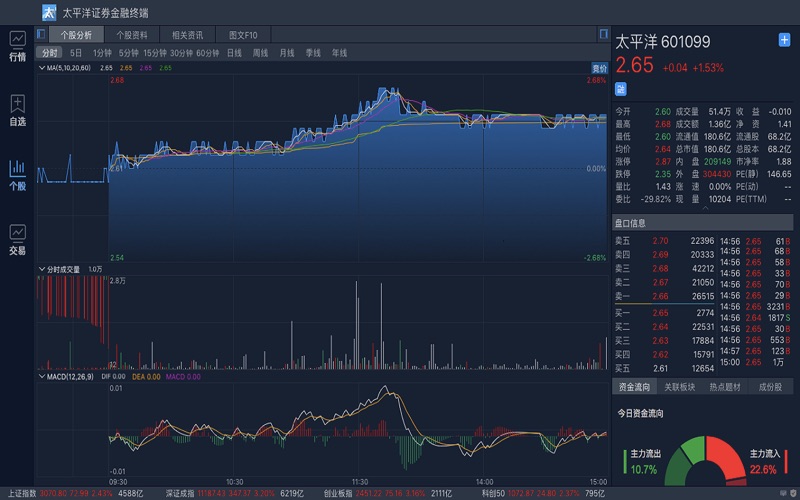Click 买五 price 2.61
The width and height of the screenshot is (800, 500).
tap(660, 368)
